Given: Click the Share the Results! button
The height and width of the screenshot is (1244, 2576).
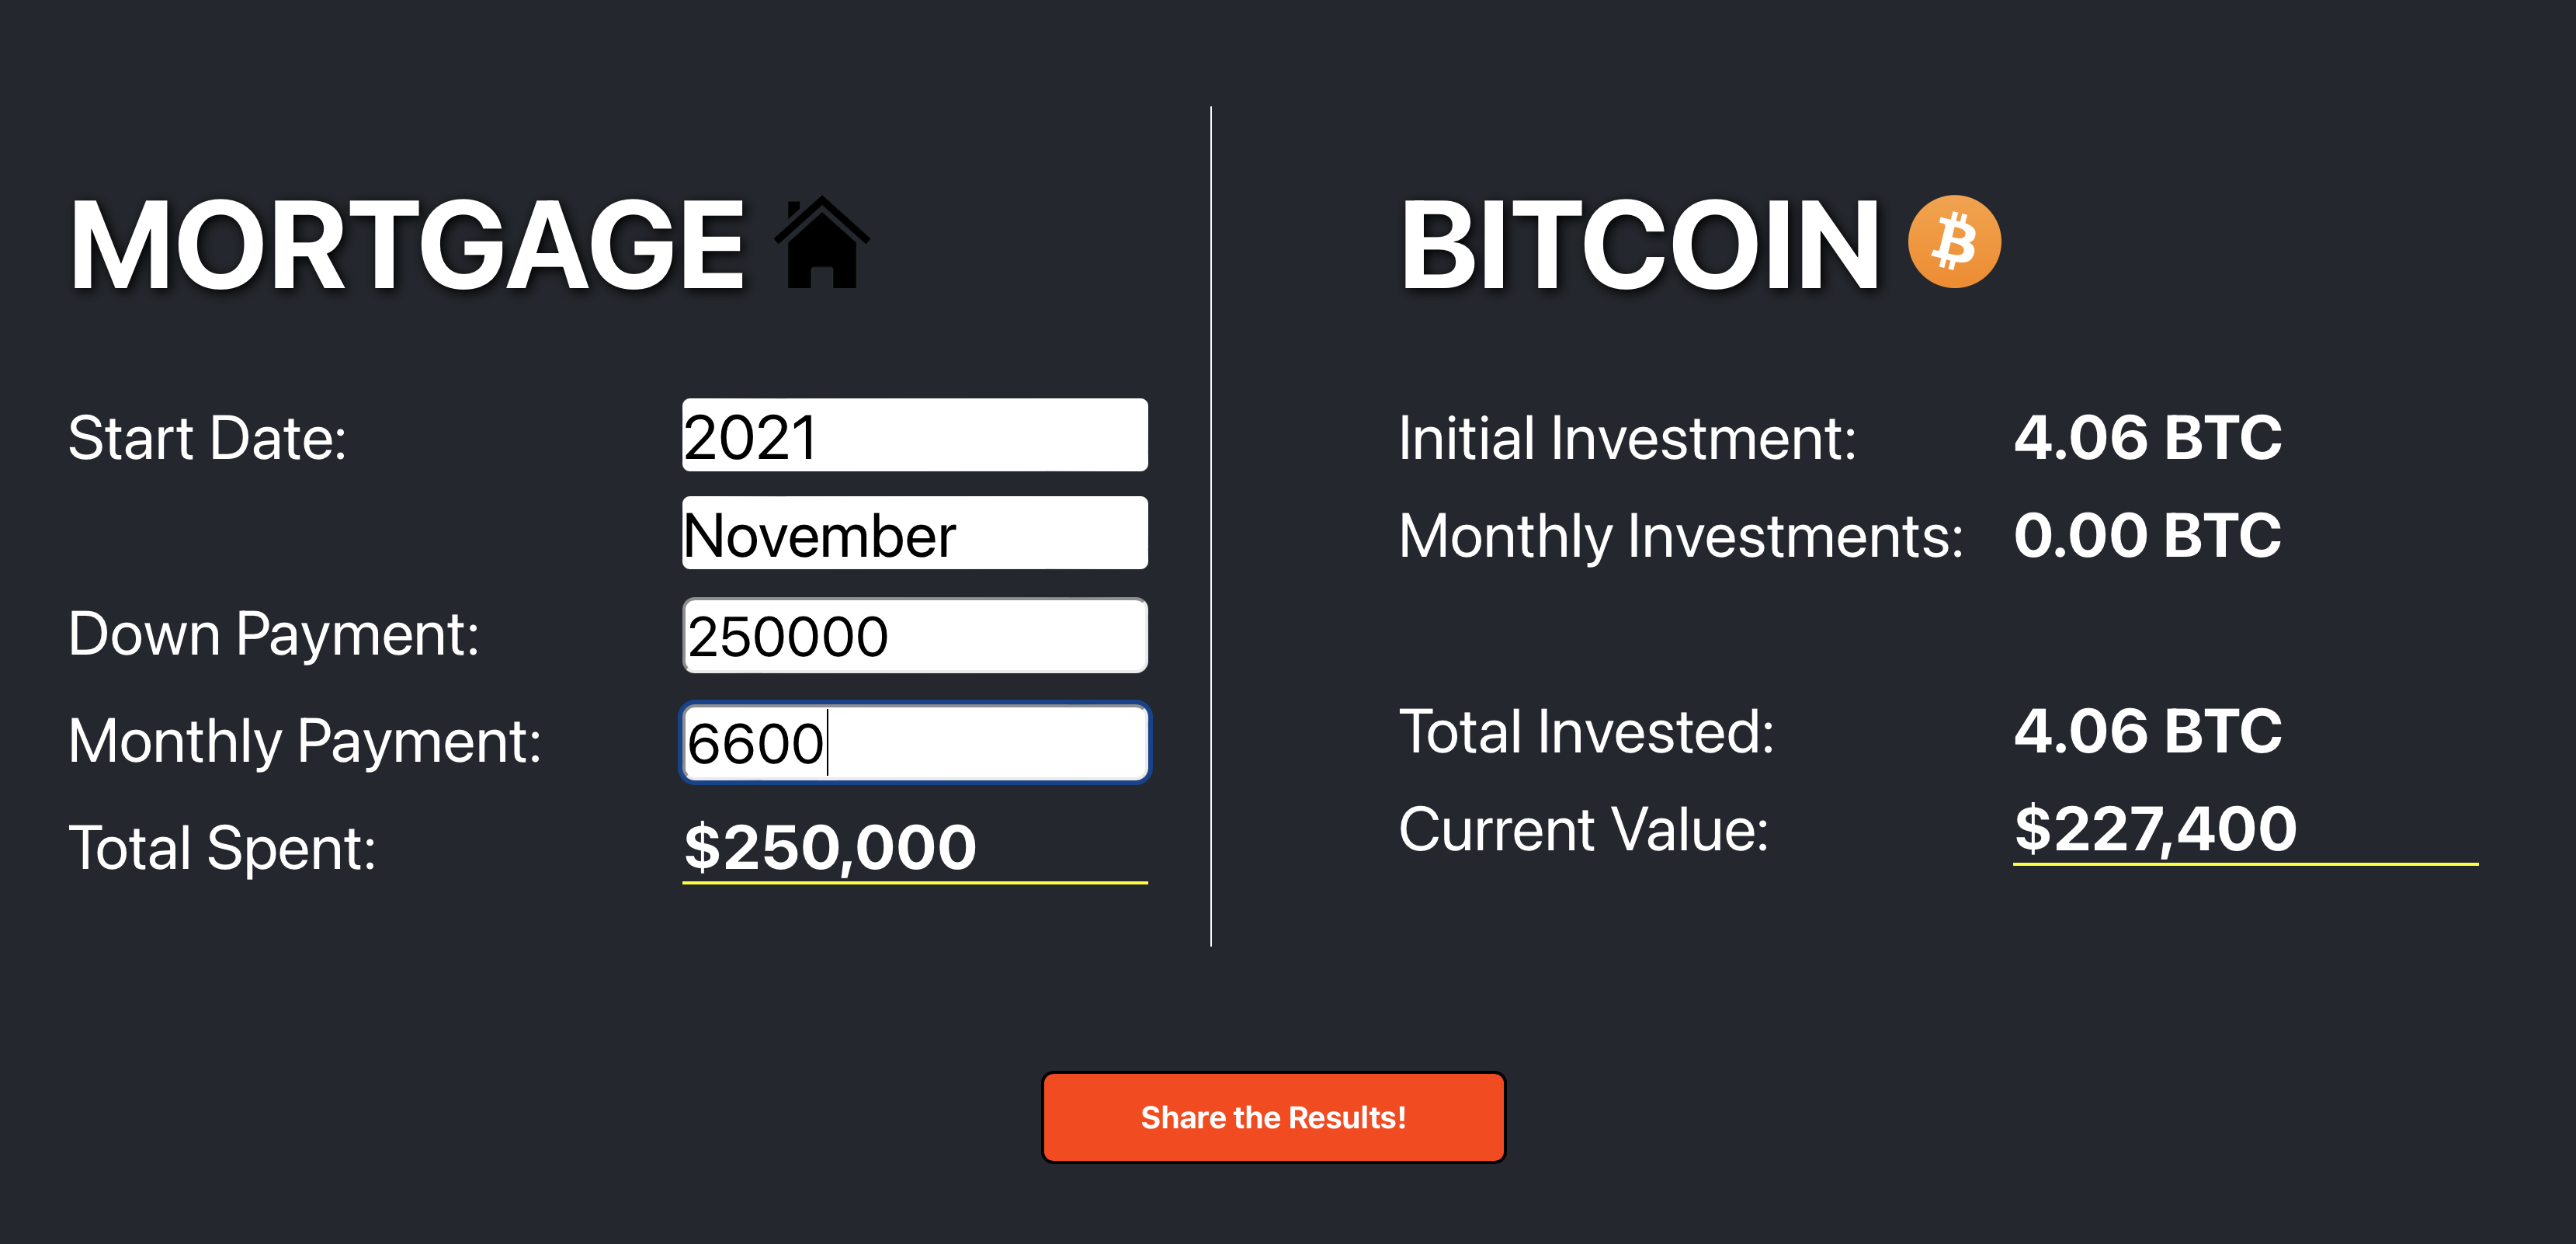Looking at the screenshot, I should [x=1273, y=1117].
